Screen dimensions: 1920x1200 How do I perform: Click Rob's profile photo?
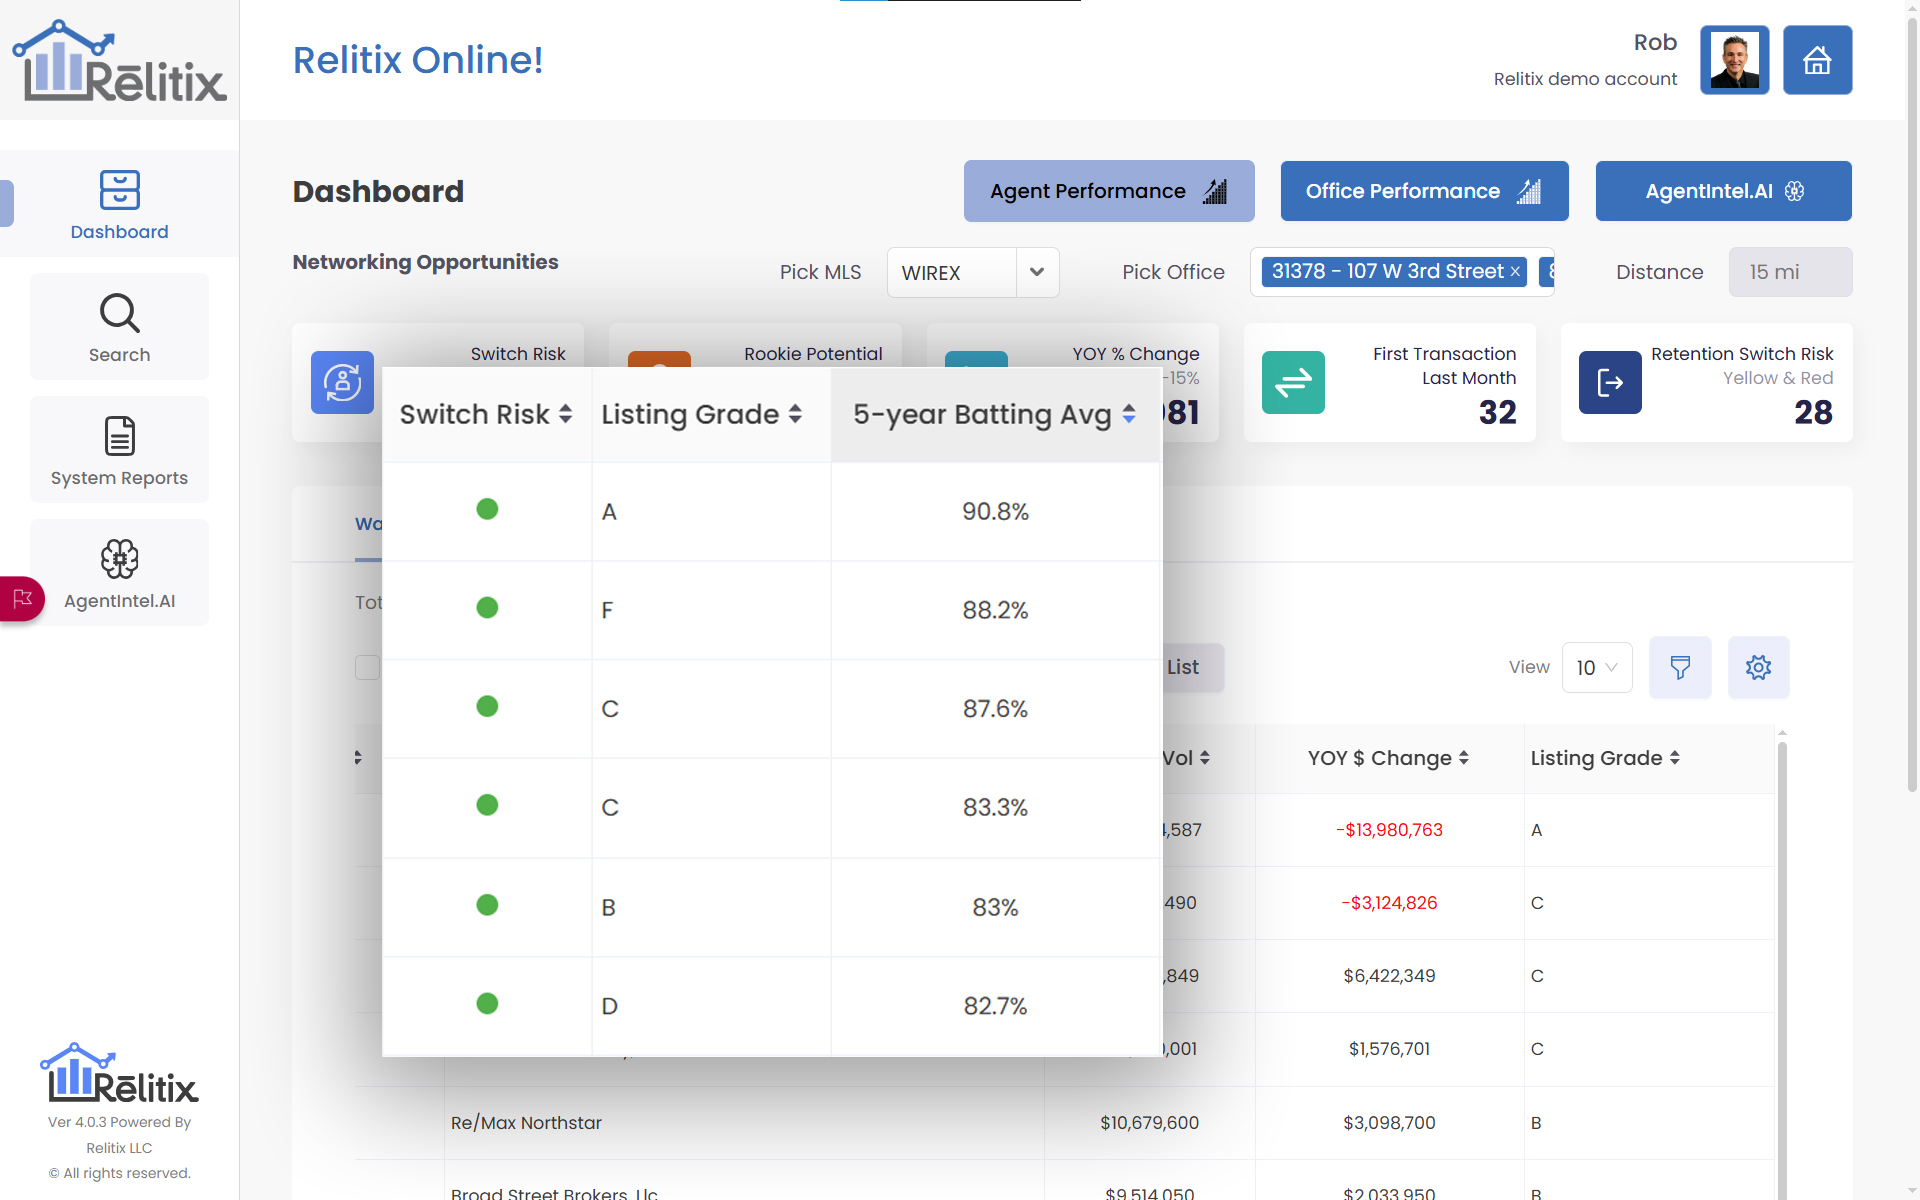[x=1734, y=61]
